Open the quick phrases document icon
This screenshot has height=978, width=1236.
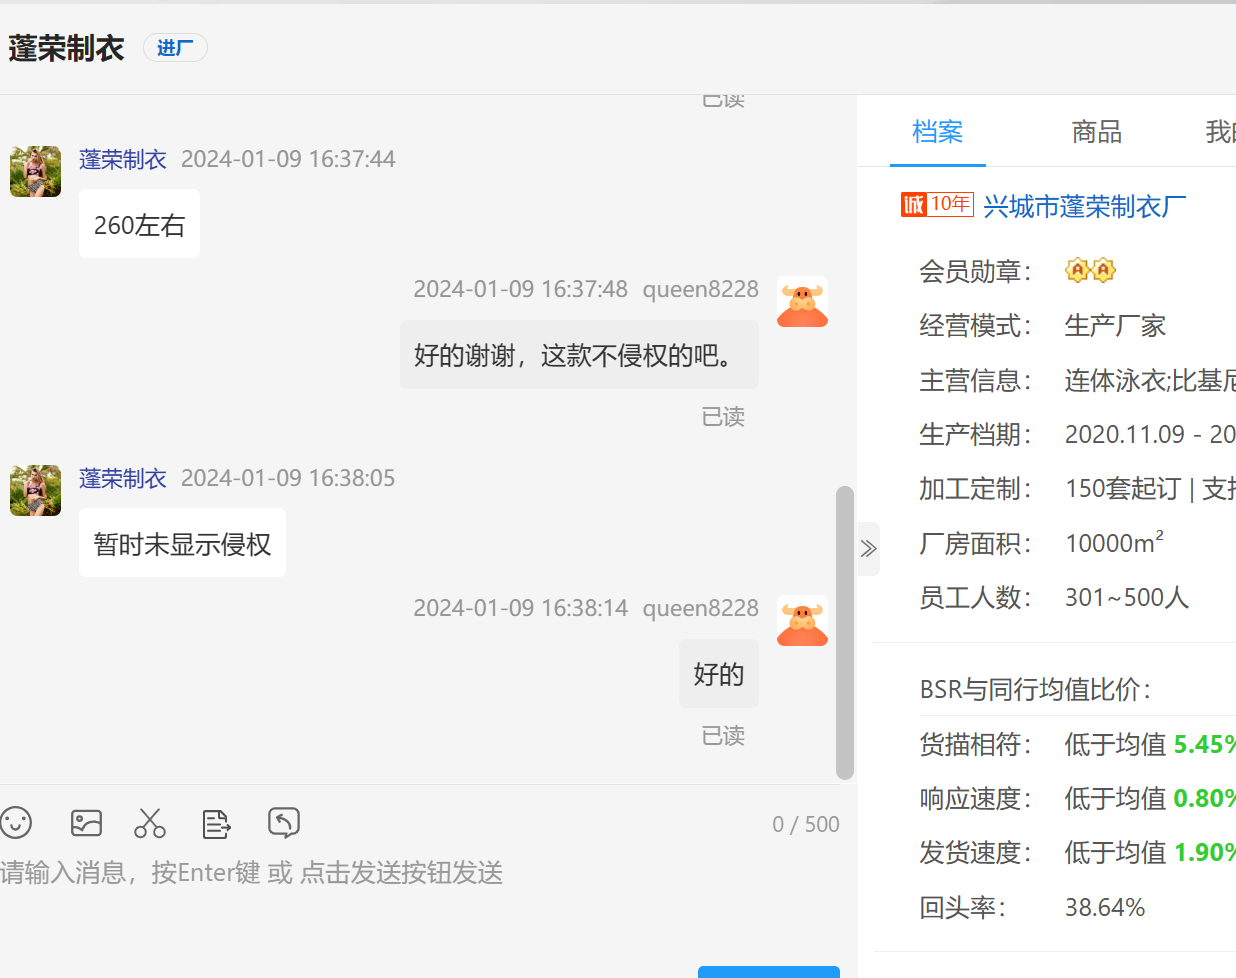216,823
